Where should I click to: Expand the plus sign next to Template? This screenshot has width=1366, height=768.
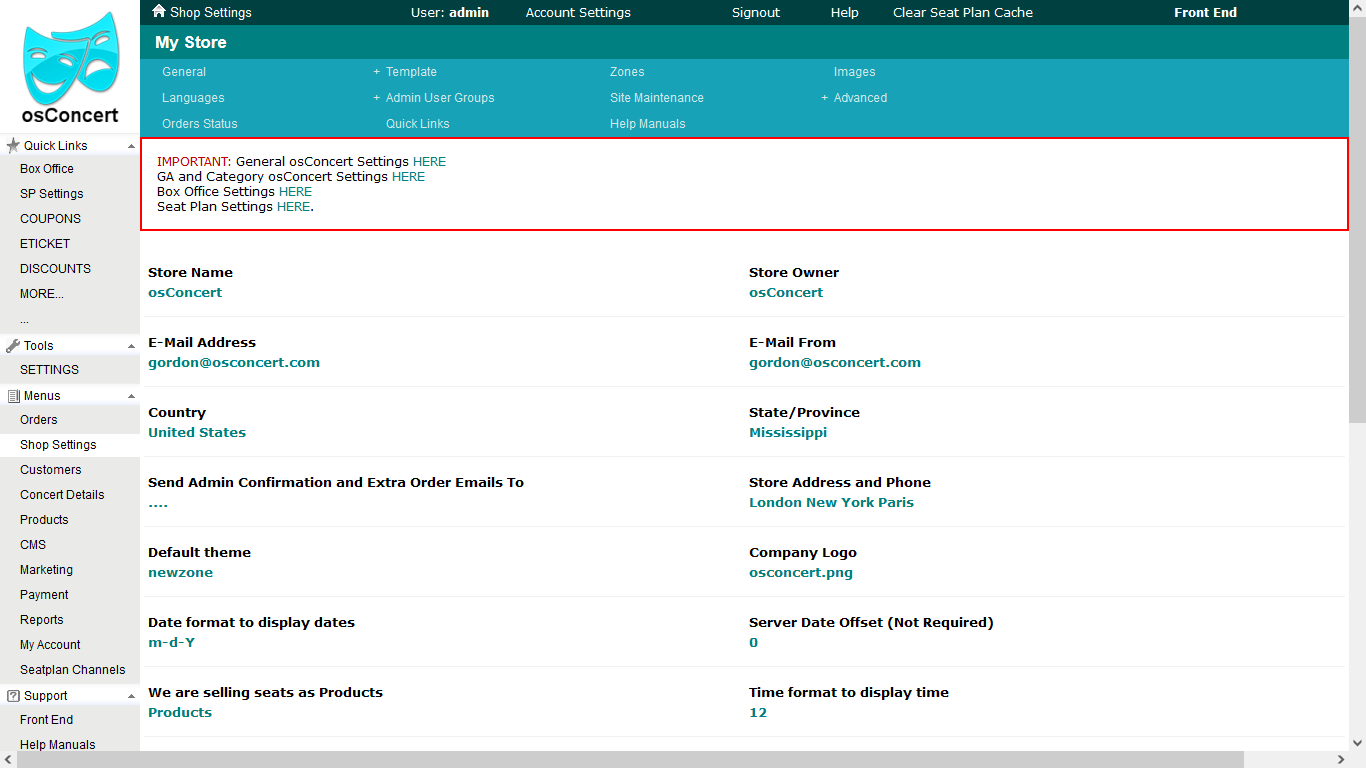point(377,72)
